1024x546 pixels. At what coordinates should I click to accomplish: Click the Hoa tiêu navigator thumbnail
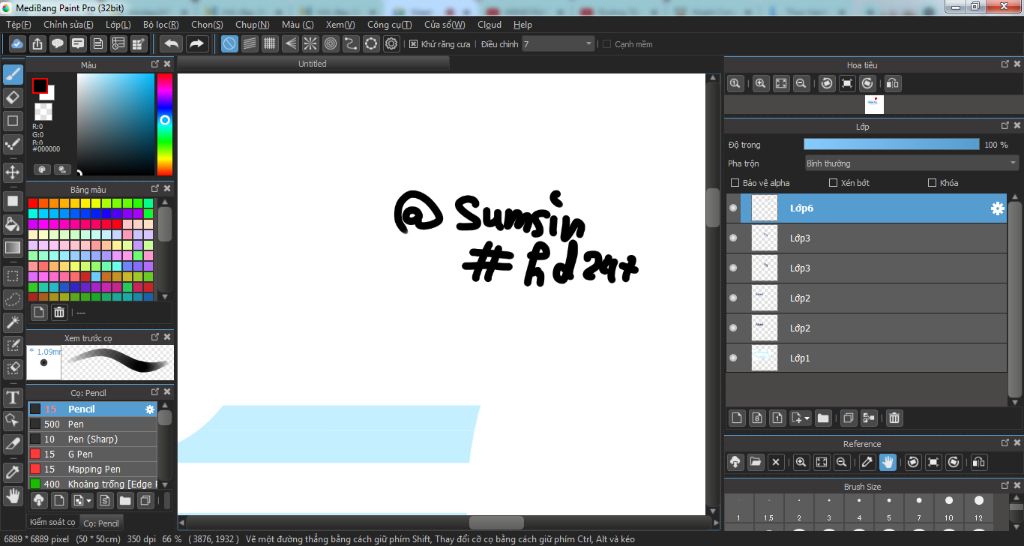[x=874, y=104]
